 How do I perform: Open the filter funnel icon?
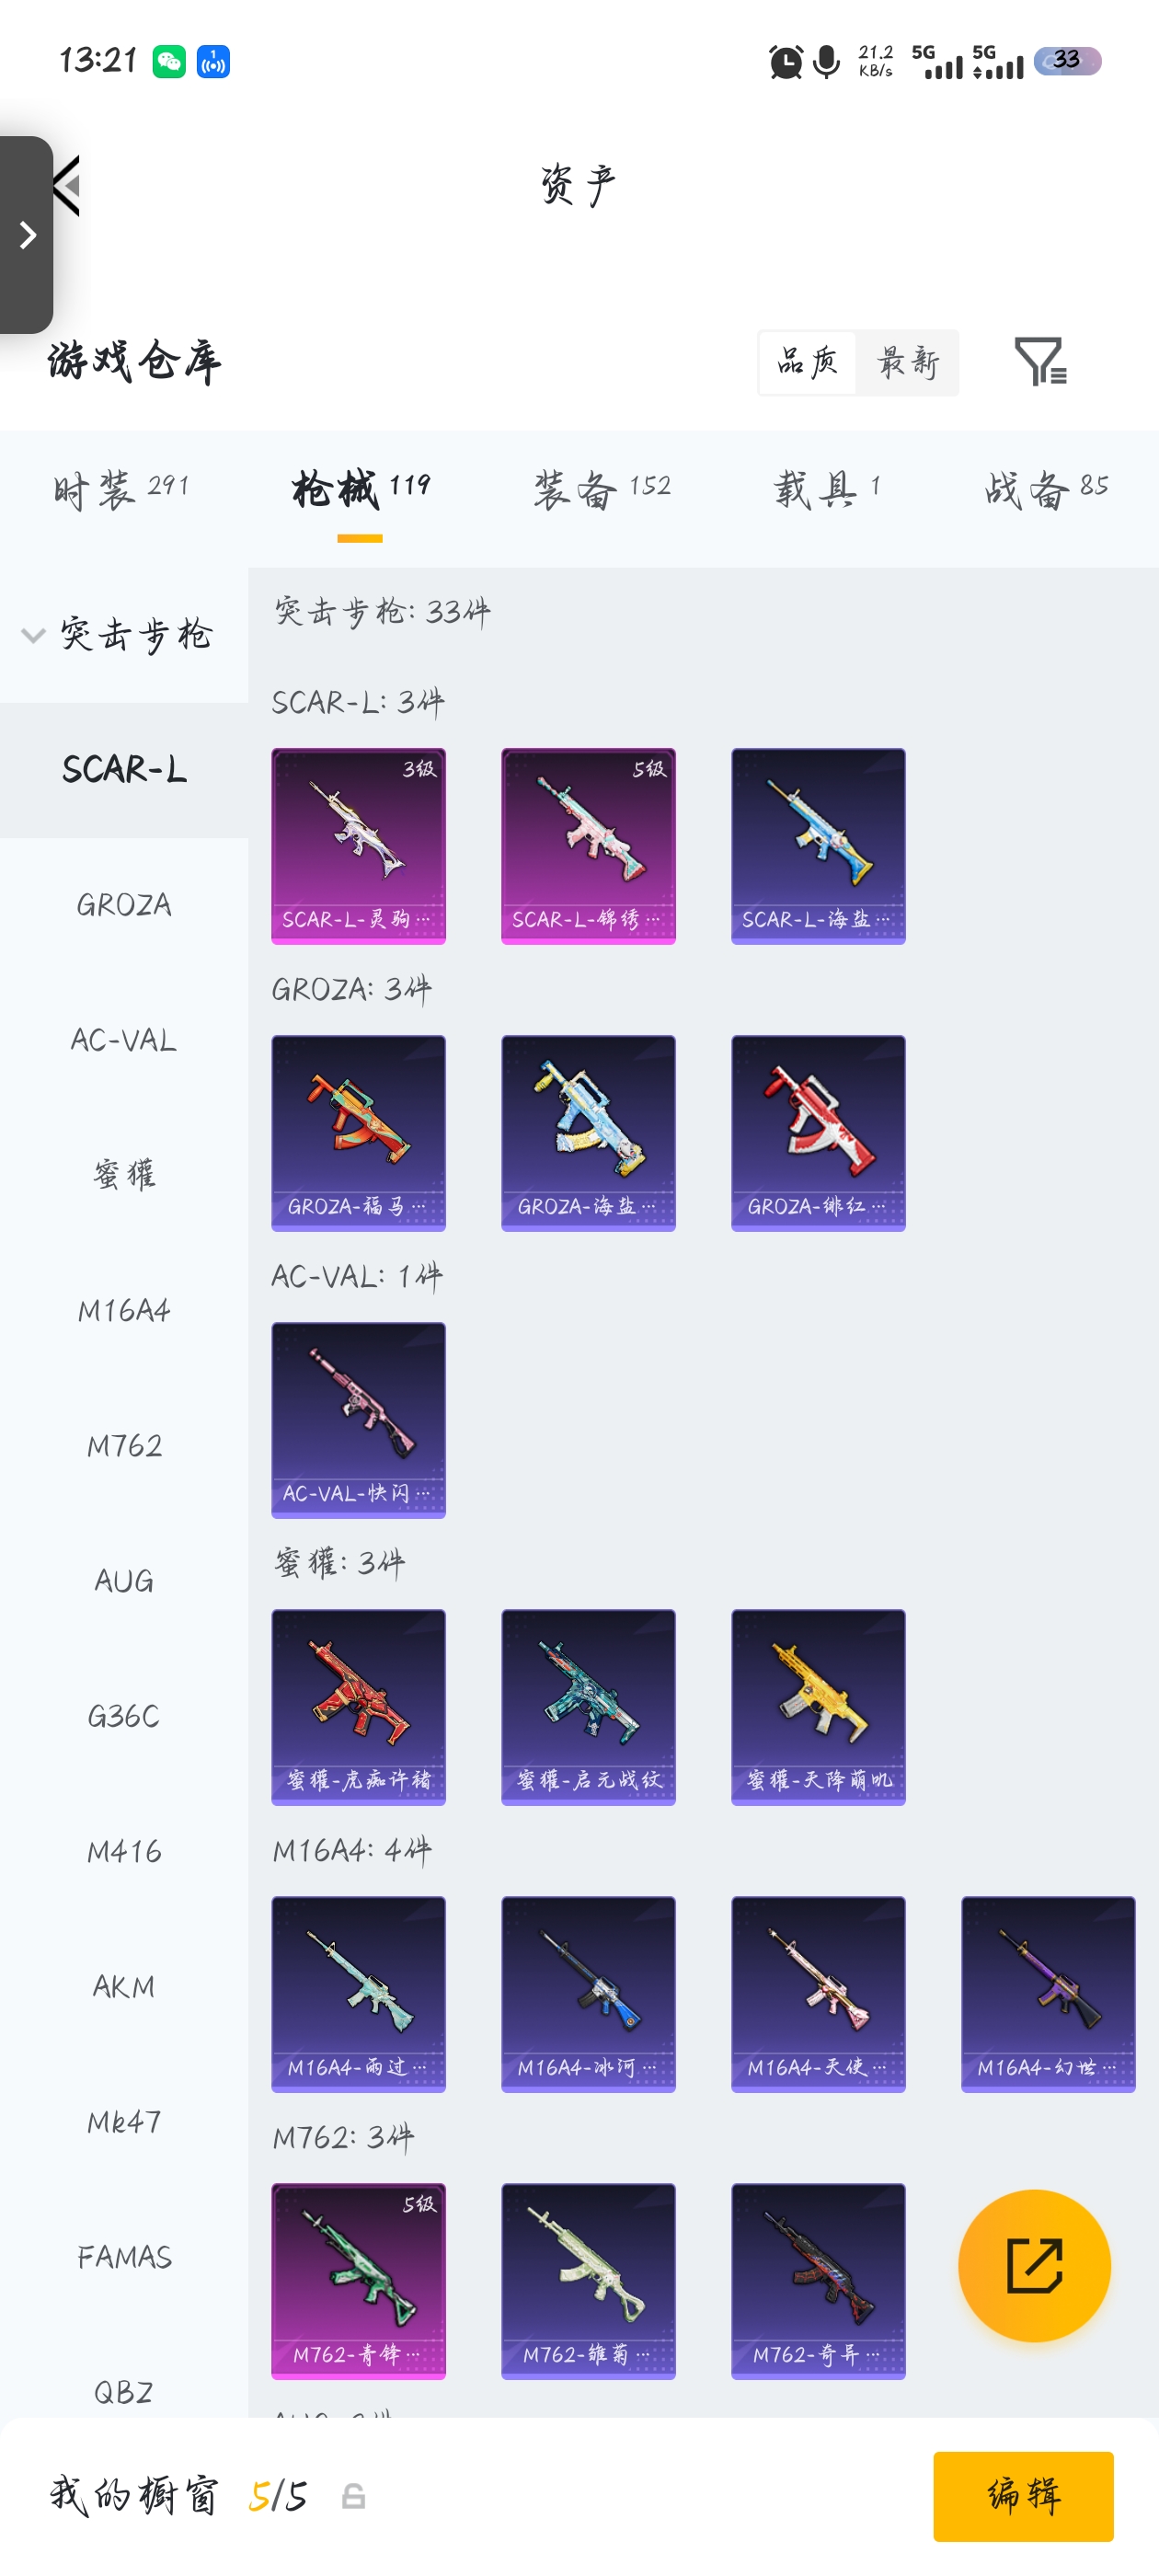1040,361
